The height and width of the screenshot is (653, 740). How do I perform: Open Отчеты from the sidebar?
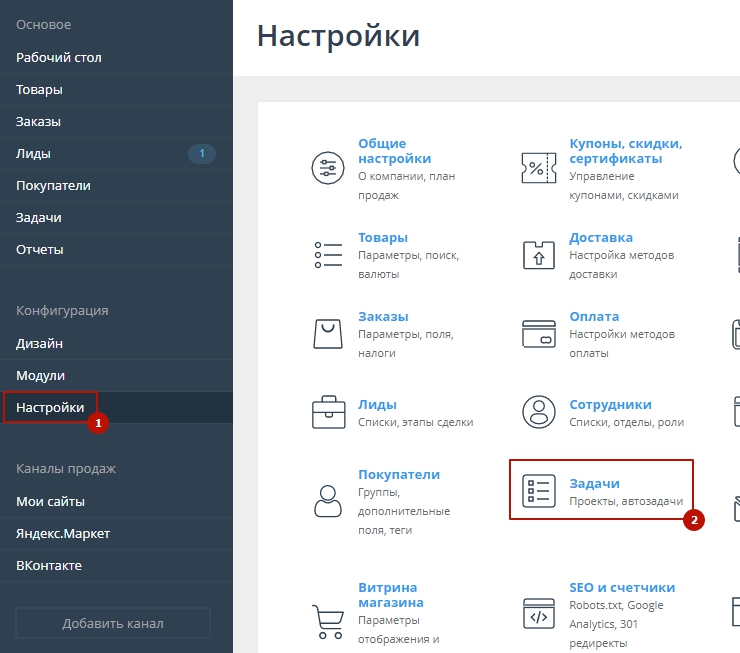40,249
